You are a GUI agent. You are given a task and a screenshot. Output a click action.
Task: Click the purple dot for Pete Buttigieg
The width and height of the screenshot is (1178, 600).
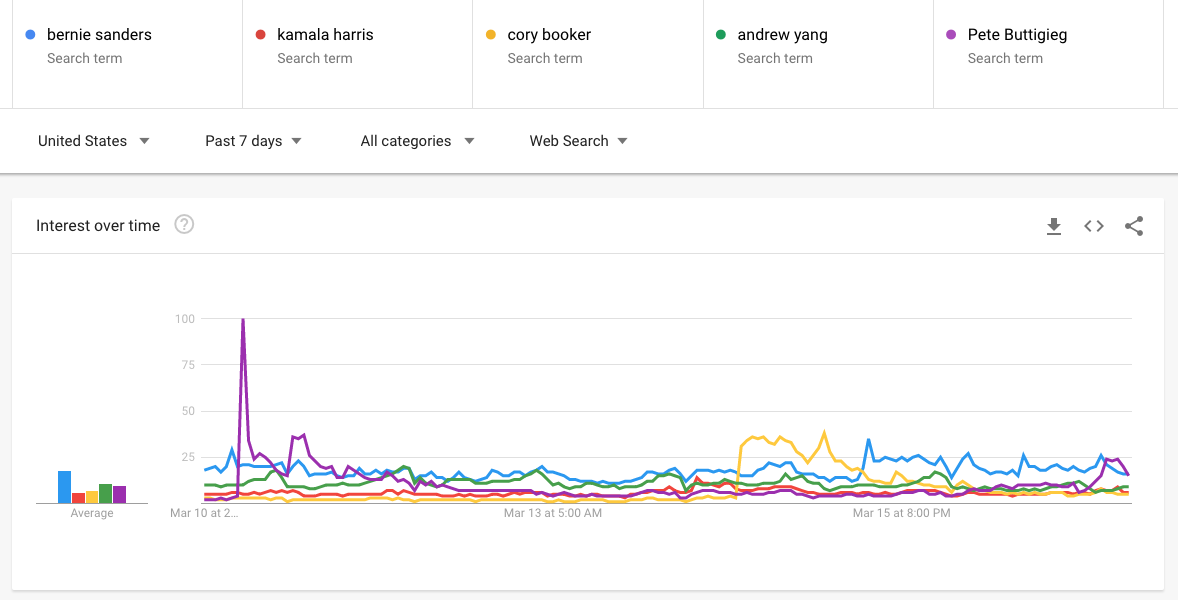coord(951,35)
